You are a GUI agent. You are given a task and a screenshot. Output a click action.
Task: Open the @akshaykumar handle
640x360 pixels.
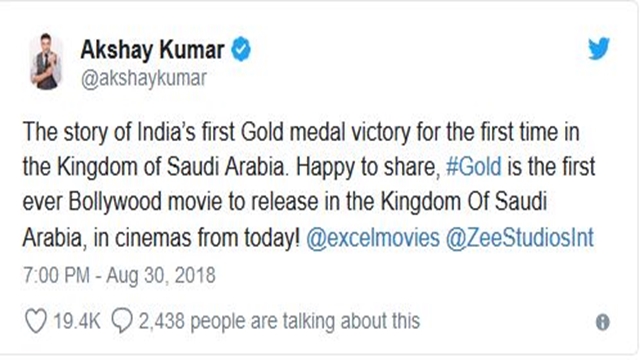144,78
